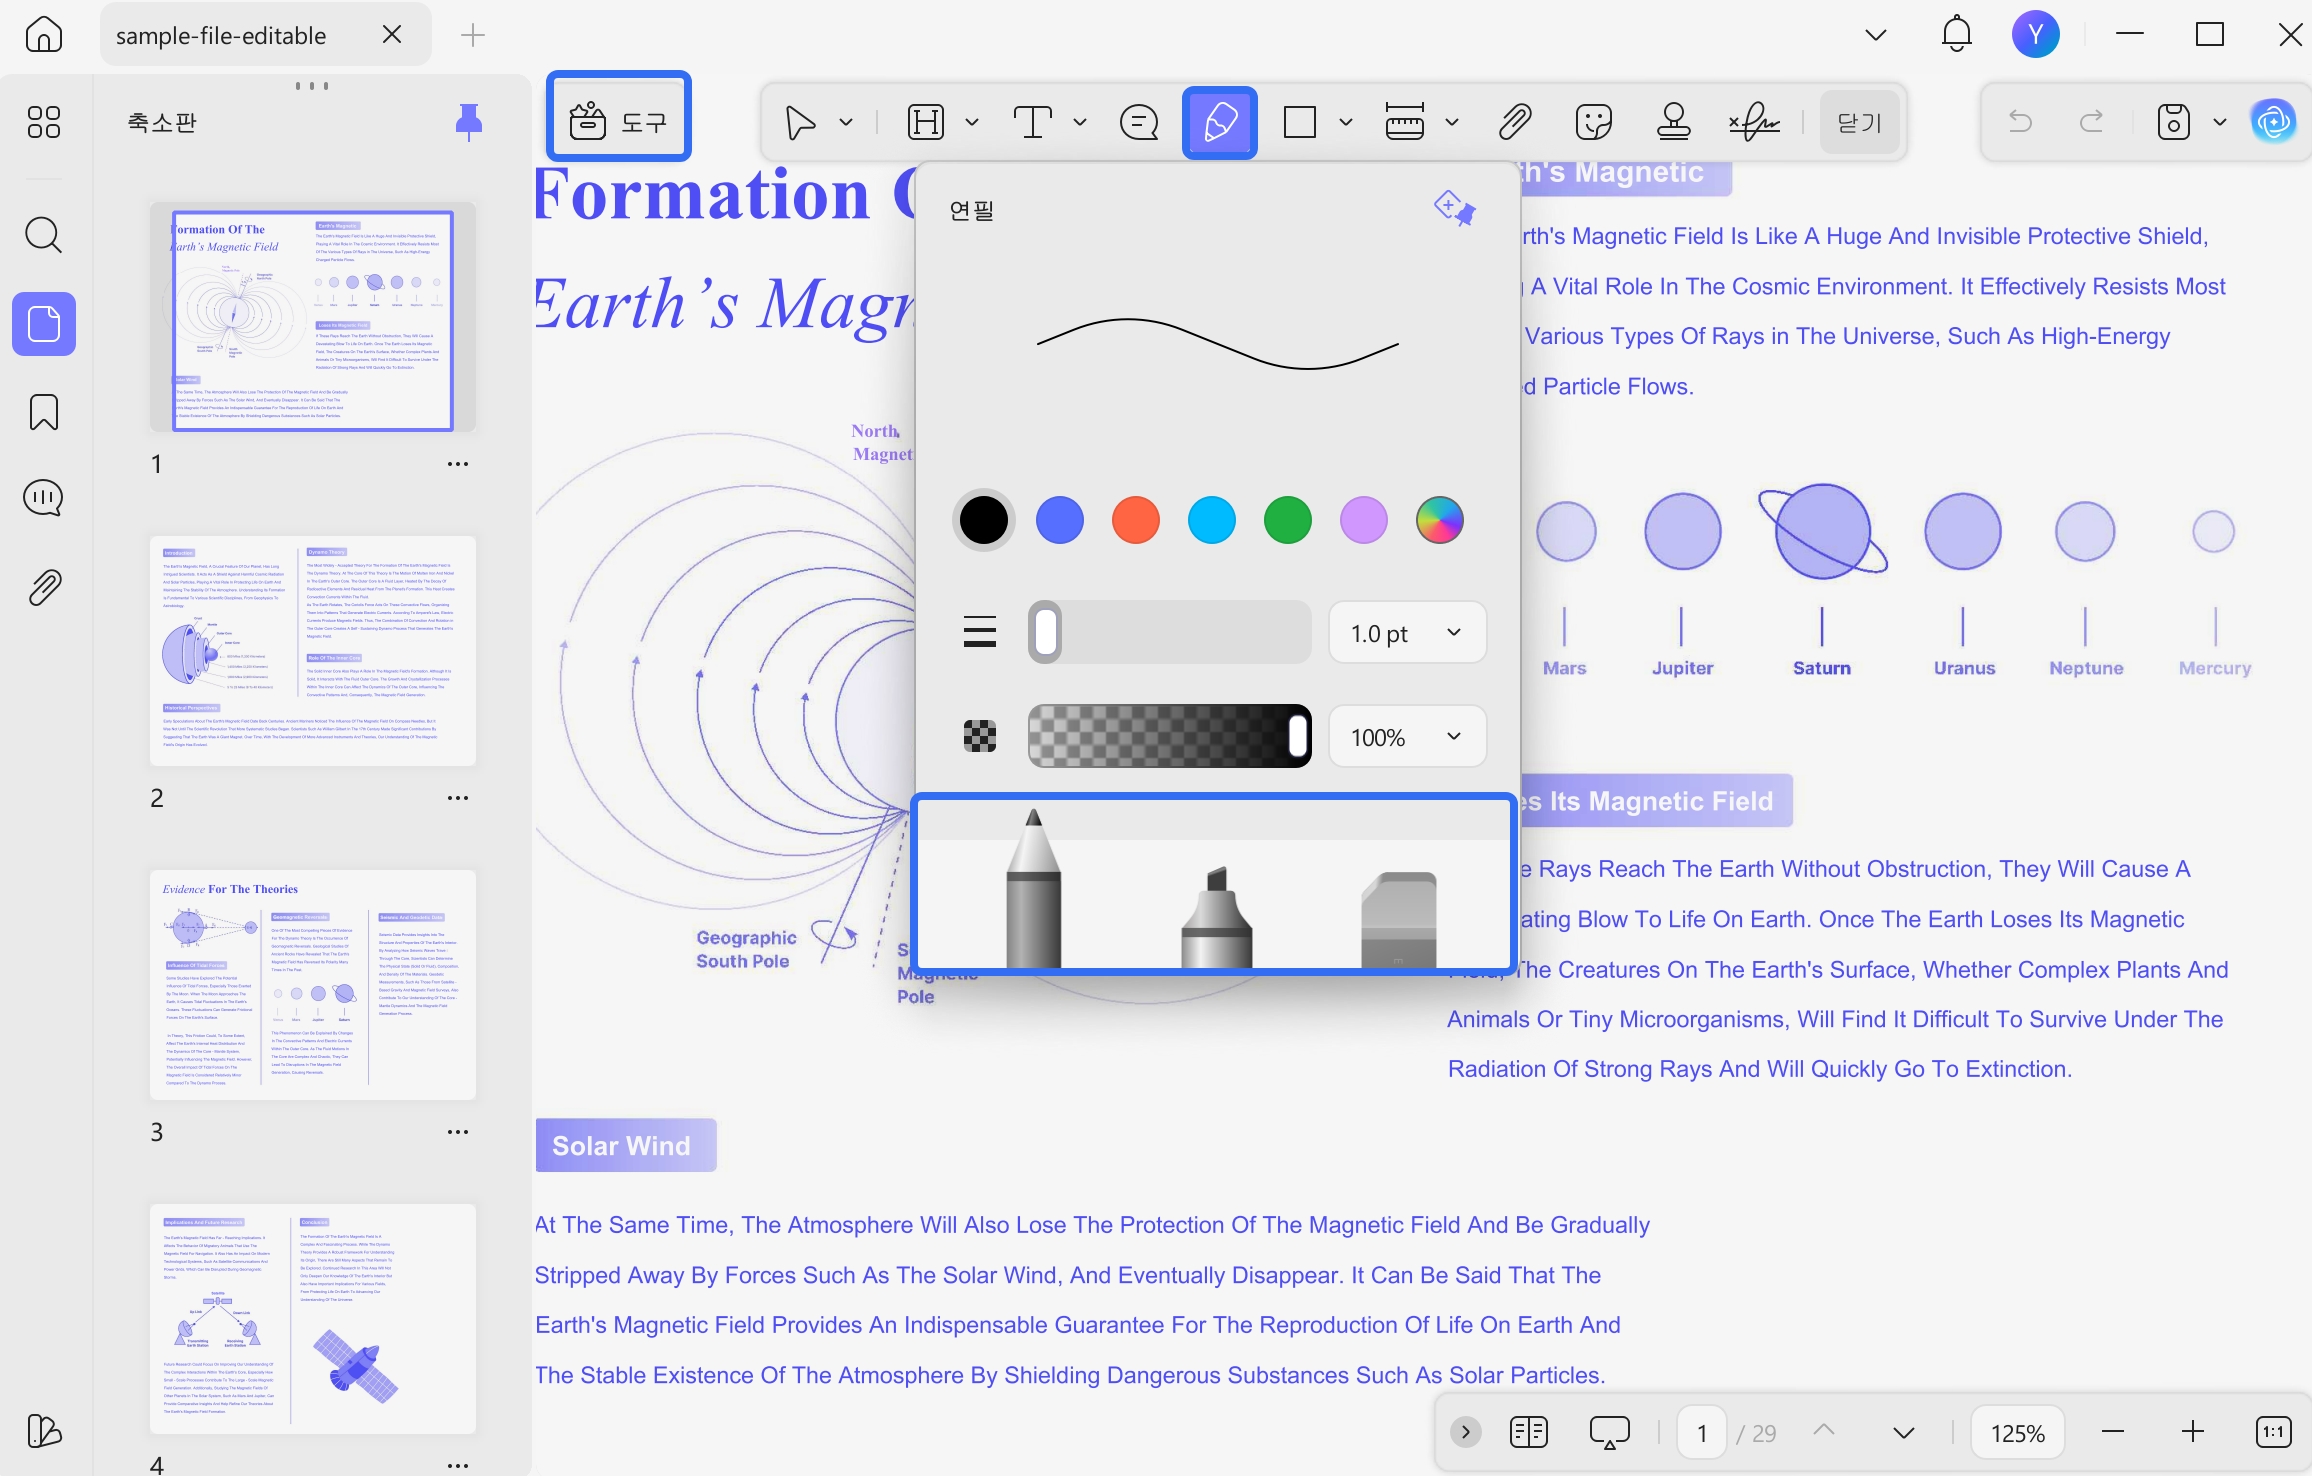Image resolution: width=2312 pixels, height=1476 pixels.
Task: Select the measurement ruler tool
Action: tap(1405, 122)
